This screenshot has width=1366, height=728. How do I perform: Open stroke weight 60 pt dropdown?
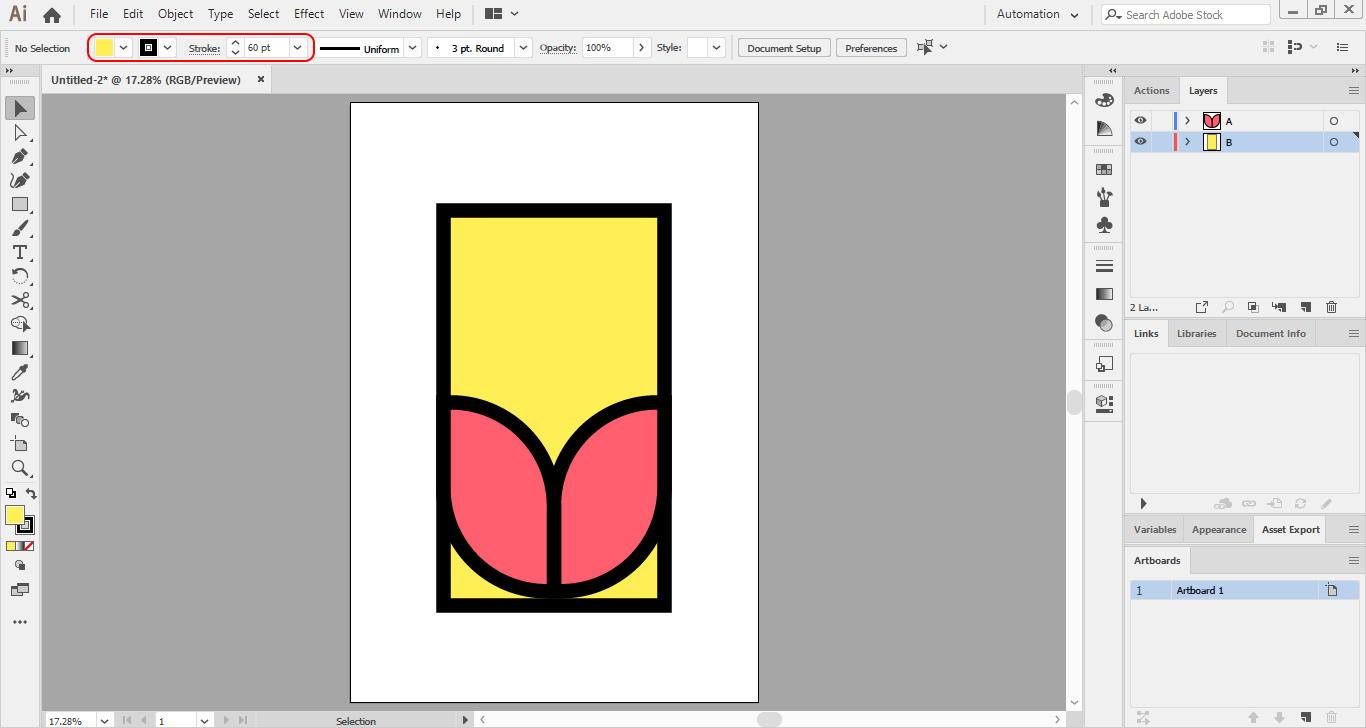pyautogui.click(x=297, y=48)
